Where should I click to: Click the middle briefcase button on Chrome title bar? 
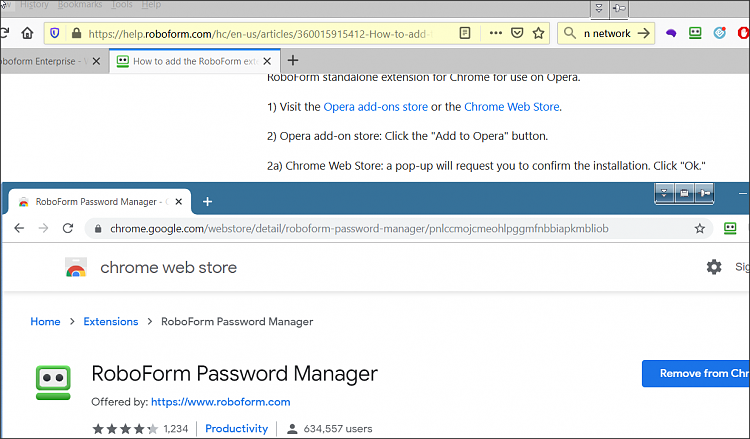click(x=684, y=193)
